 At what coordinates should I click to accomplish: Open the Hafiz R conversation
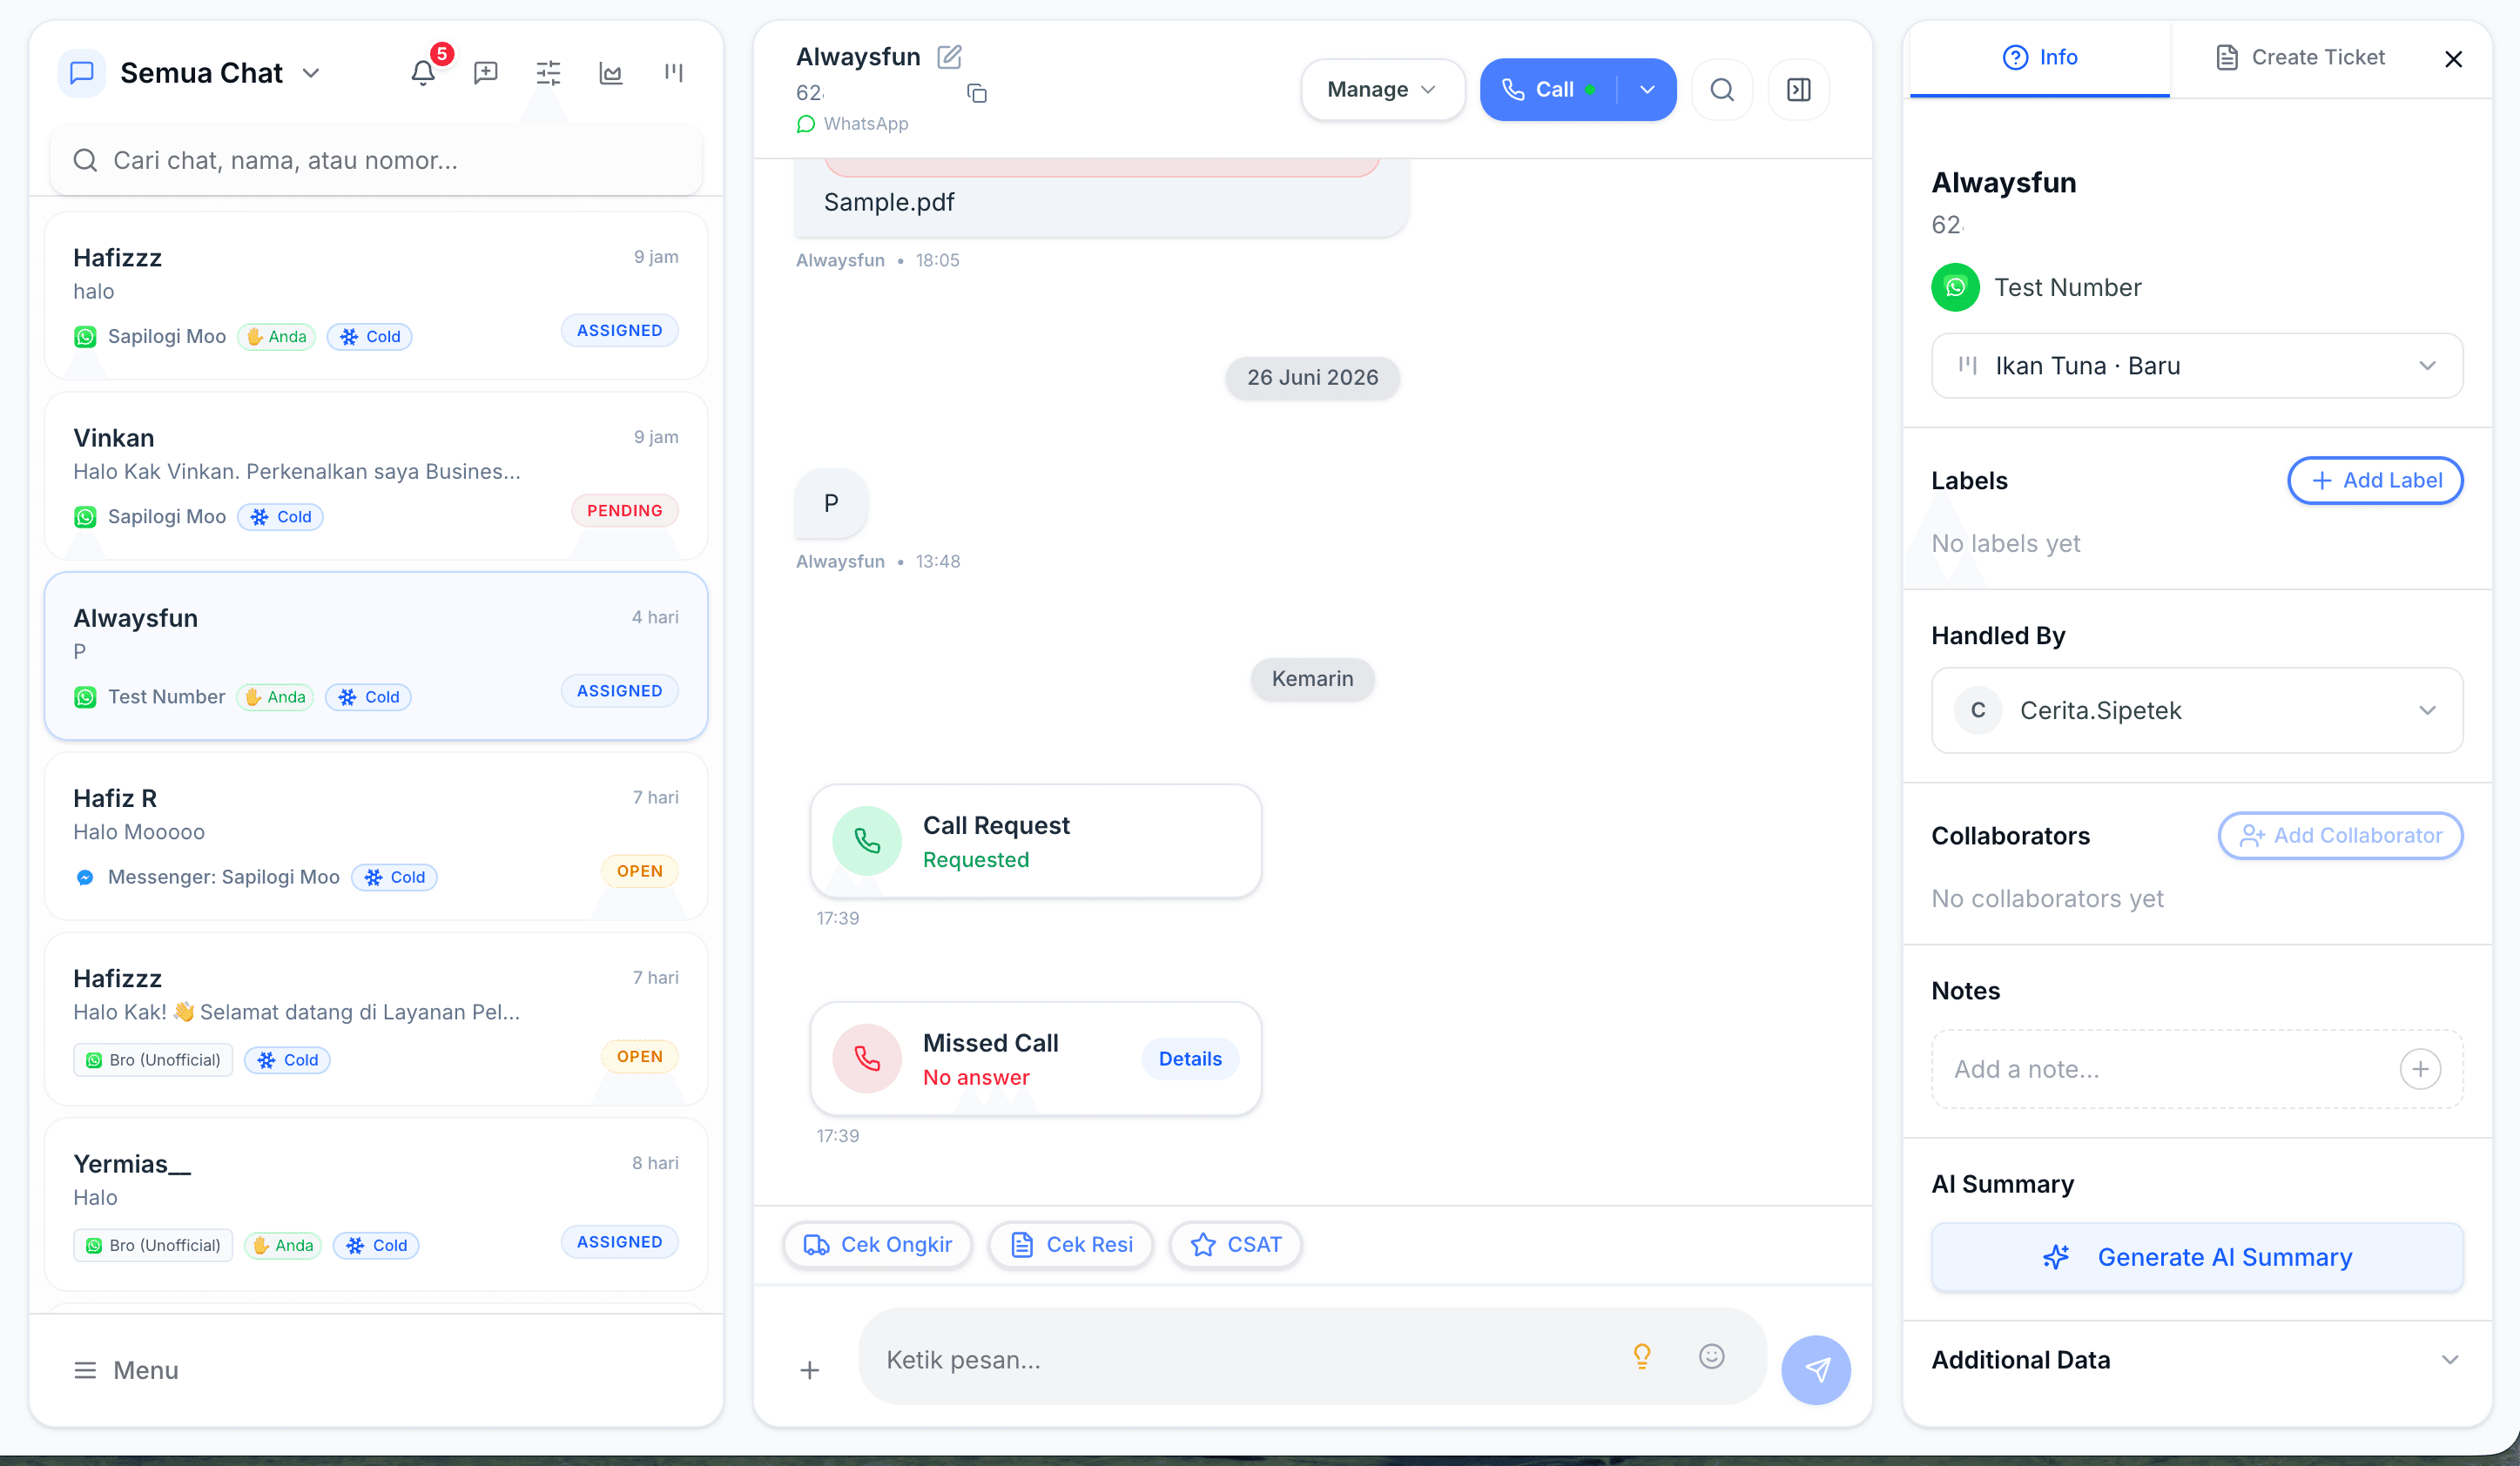pos(376,836)
